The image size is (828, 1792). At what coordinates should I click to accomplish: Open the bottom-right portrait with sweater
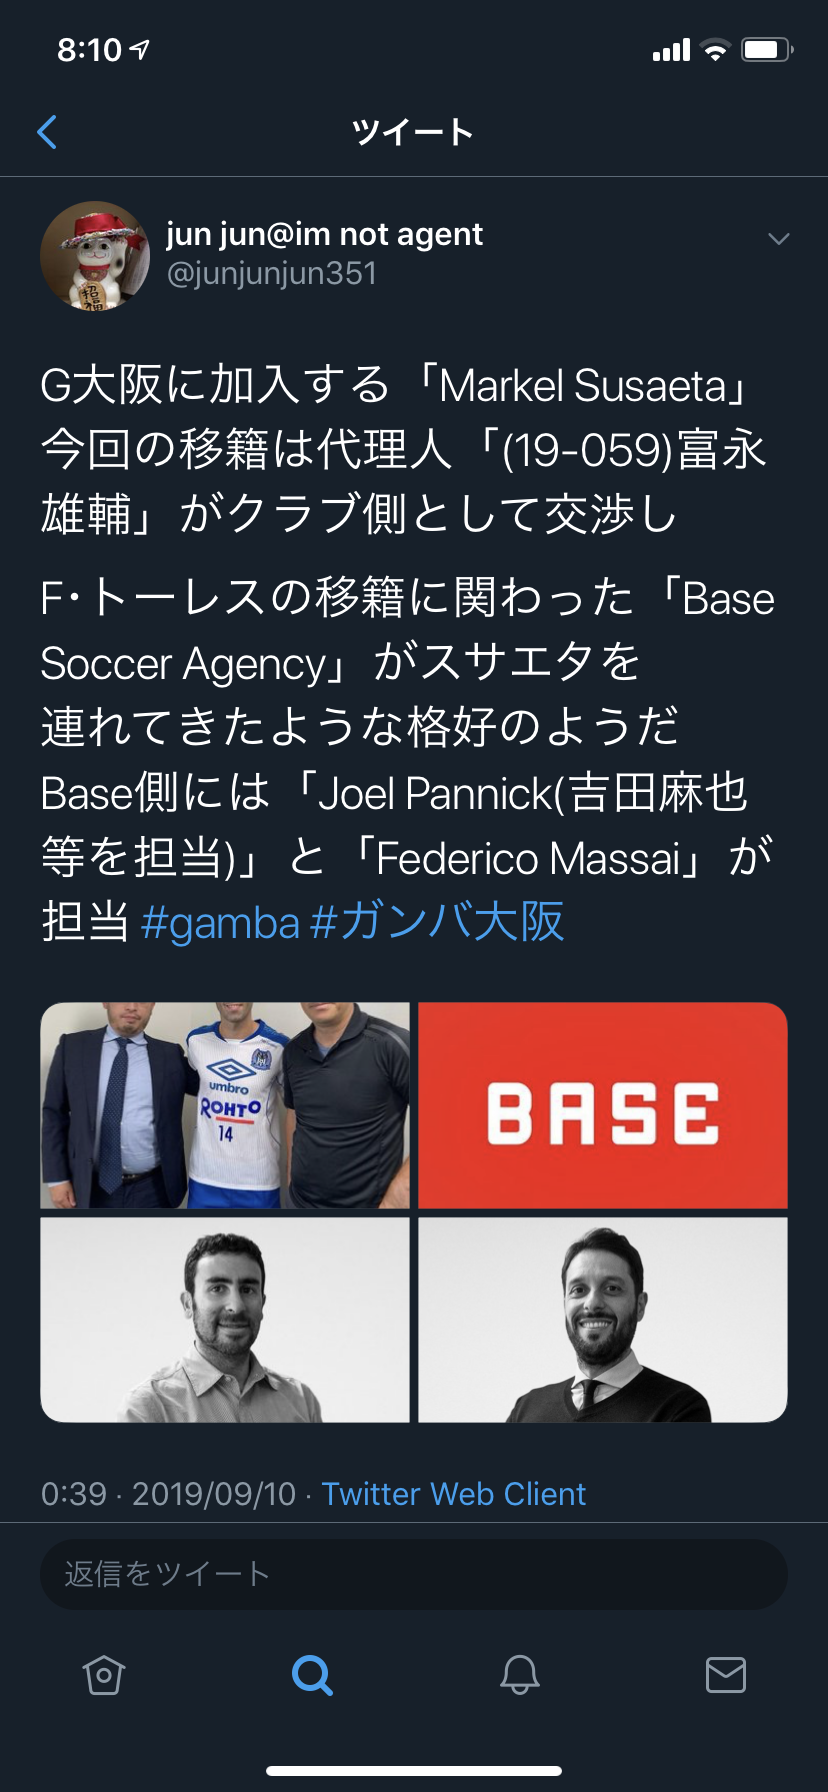pos(603,1320)
